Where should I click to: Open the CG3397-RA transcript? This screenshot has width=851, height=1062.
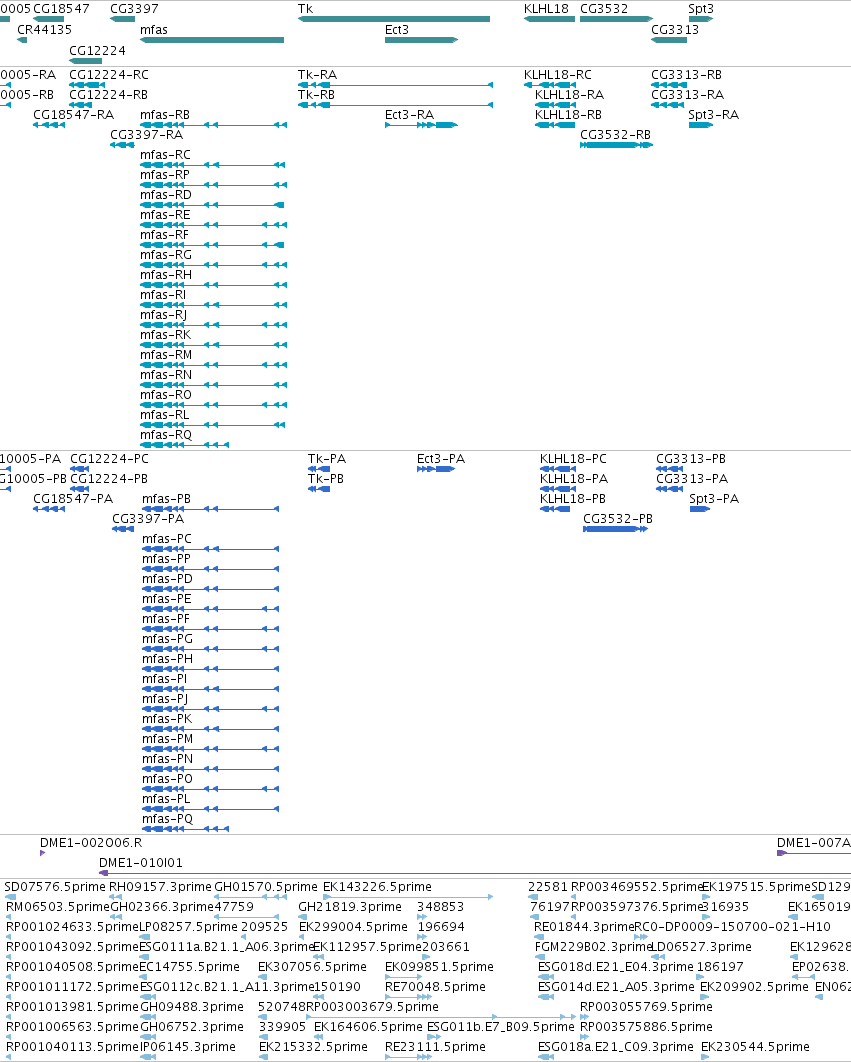click(x=122, y=145)
